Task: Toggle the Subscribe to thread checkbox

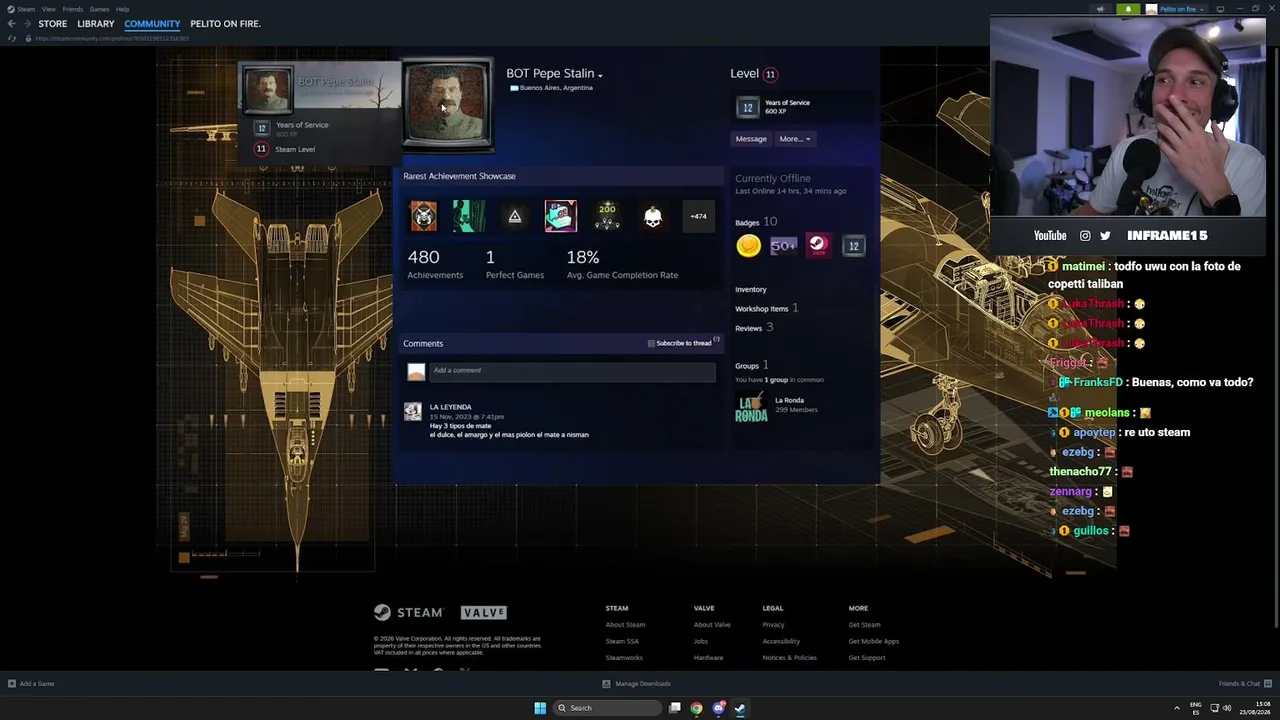Action: 651,344
